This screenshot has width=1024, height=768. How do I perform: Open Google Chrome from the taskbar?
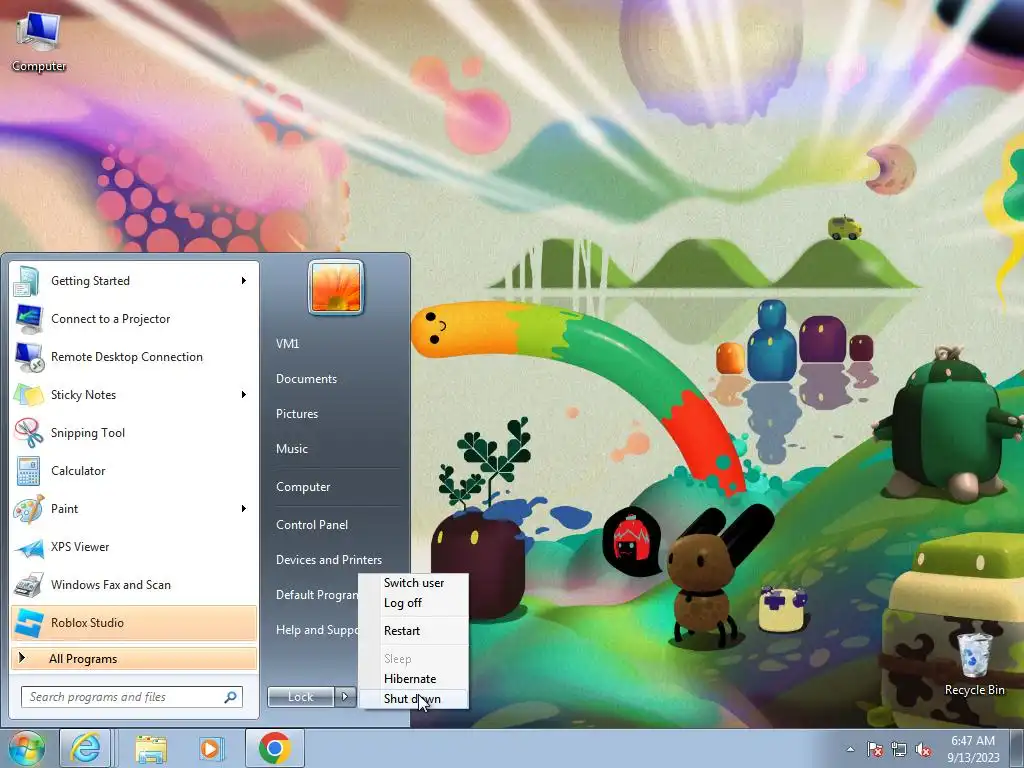tap(274, 748)
